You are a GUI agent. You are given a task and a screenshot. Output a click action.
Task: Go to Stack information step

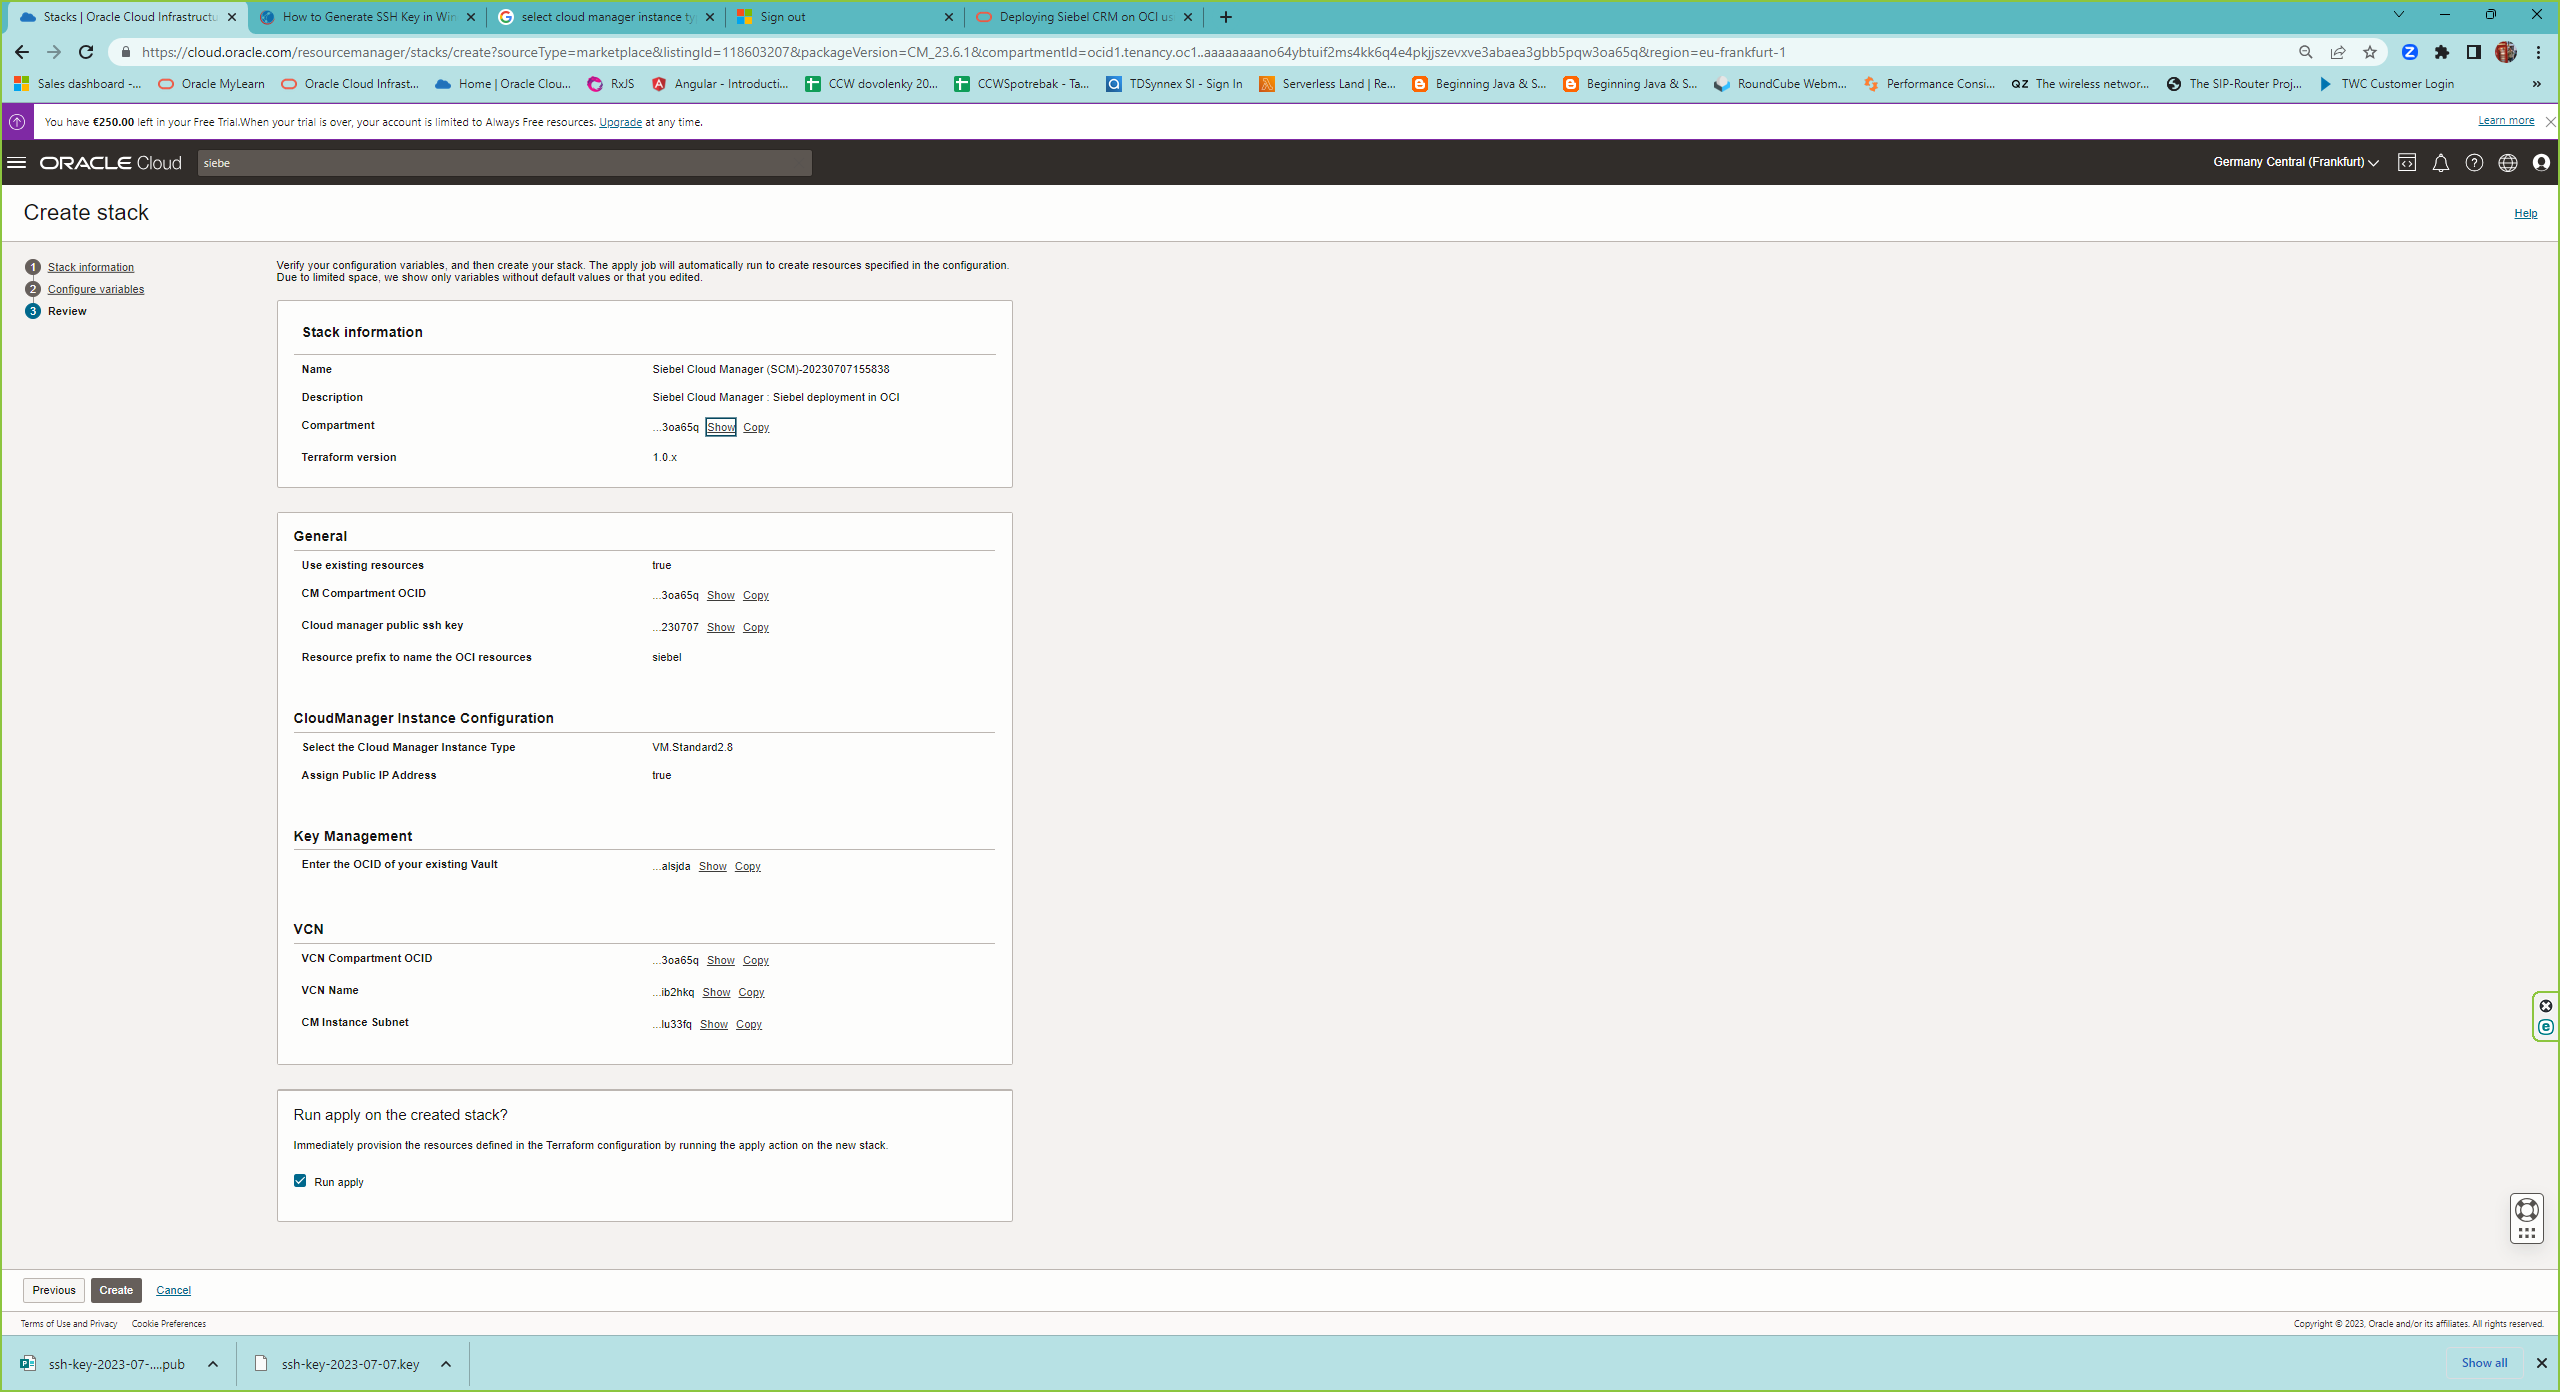point(91,267)
